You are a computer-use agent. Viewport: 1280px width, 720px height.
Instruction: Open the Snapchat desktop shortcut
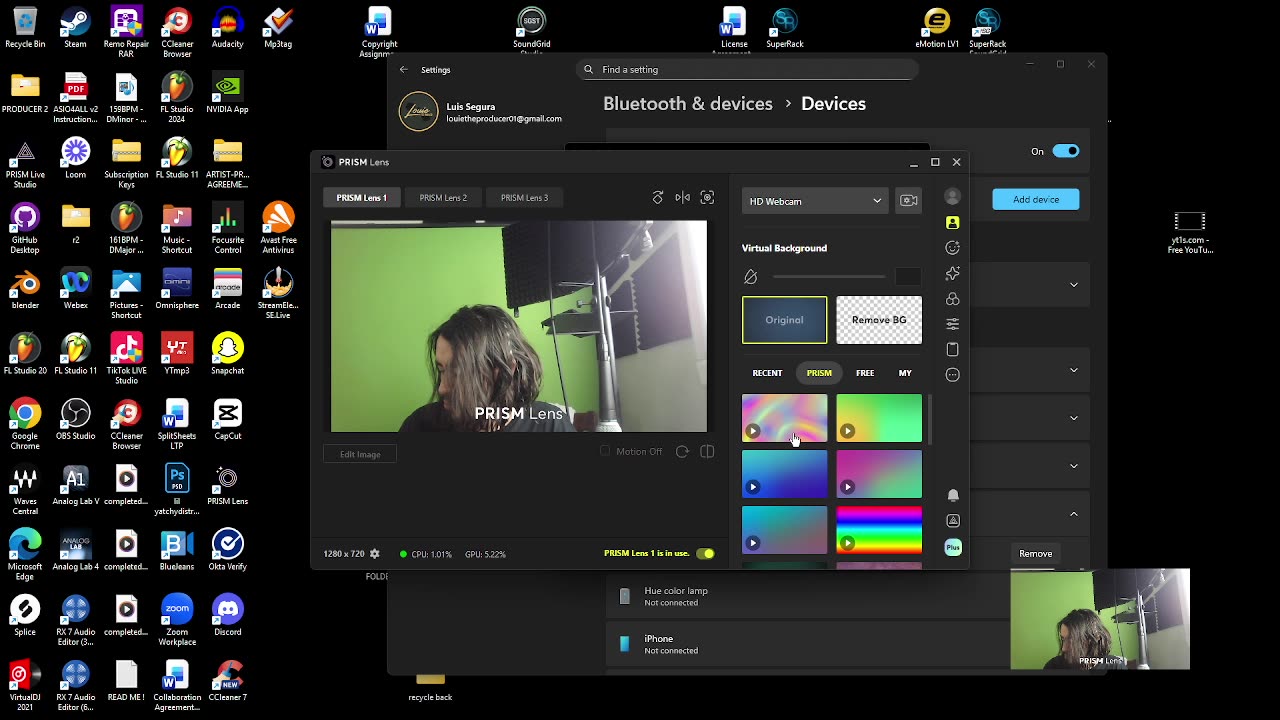pos(228,354)
